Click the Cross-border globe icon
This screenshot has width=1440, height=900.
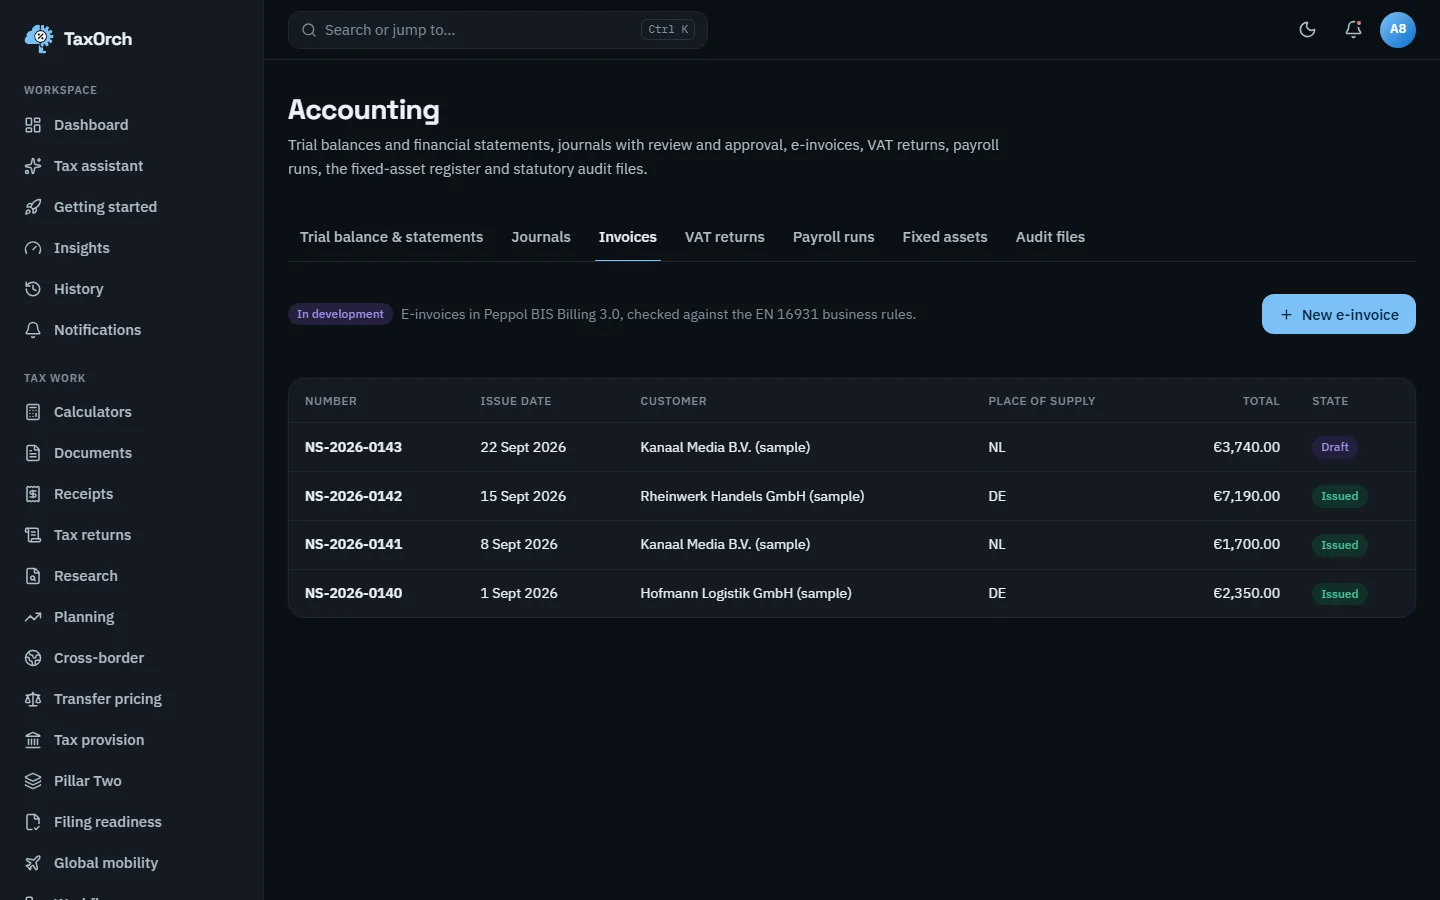33,658
